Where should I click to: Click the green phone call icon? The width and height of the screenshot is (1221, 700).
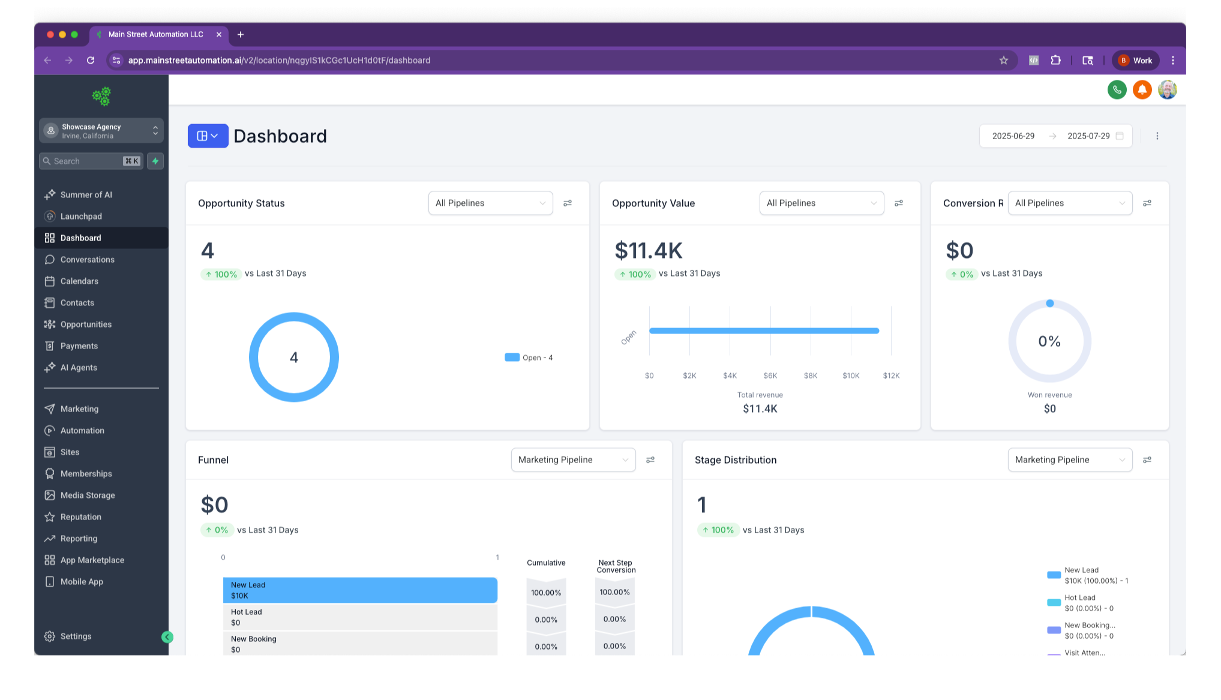(1117, 90)
